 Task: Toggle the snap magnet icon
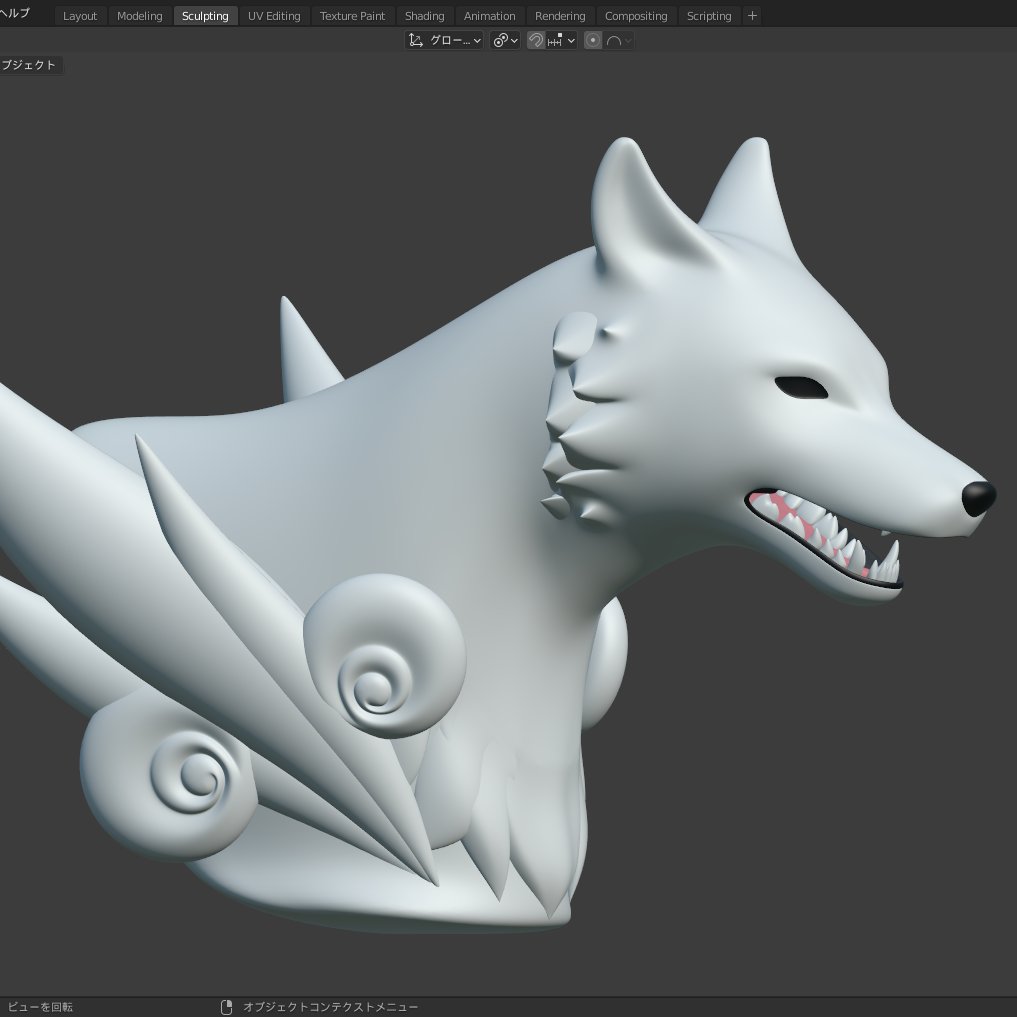click(535, 40)
